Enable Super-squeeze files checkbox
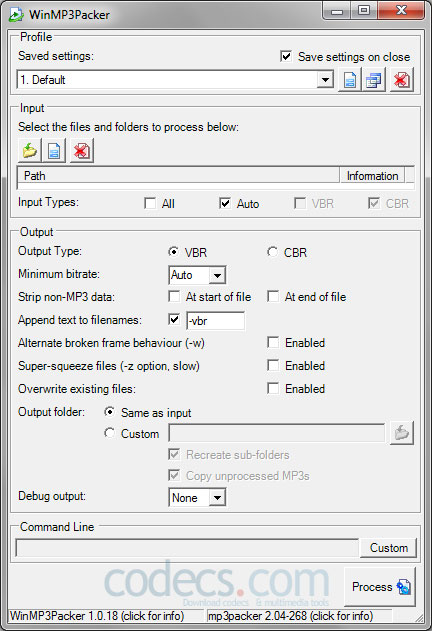Viewport: 432px width, 631px height. tap(273, 365)
